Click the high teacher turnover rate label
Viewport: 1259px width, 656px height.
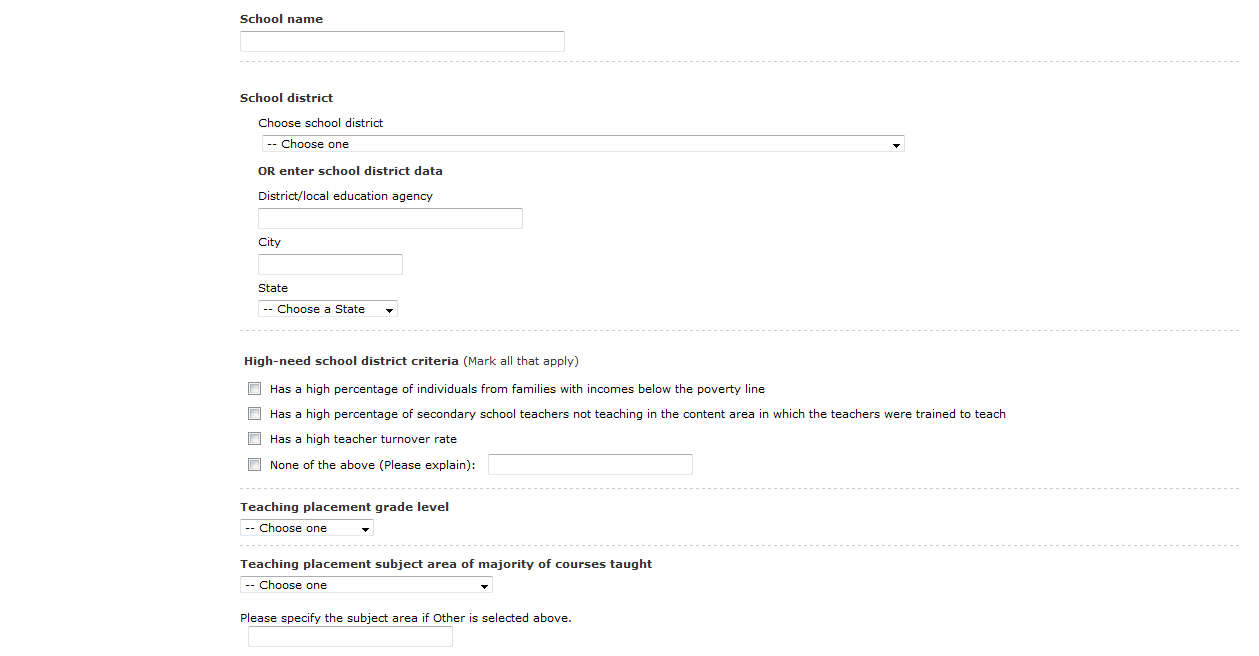pyautogui.click(x=363, y=439)
